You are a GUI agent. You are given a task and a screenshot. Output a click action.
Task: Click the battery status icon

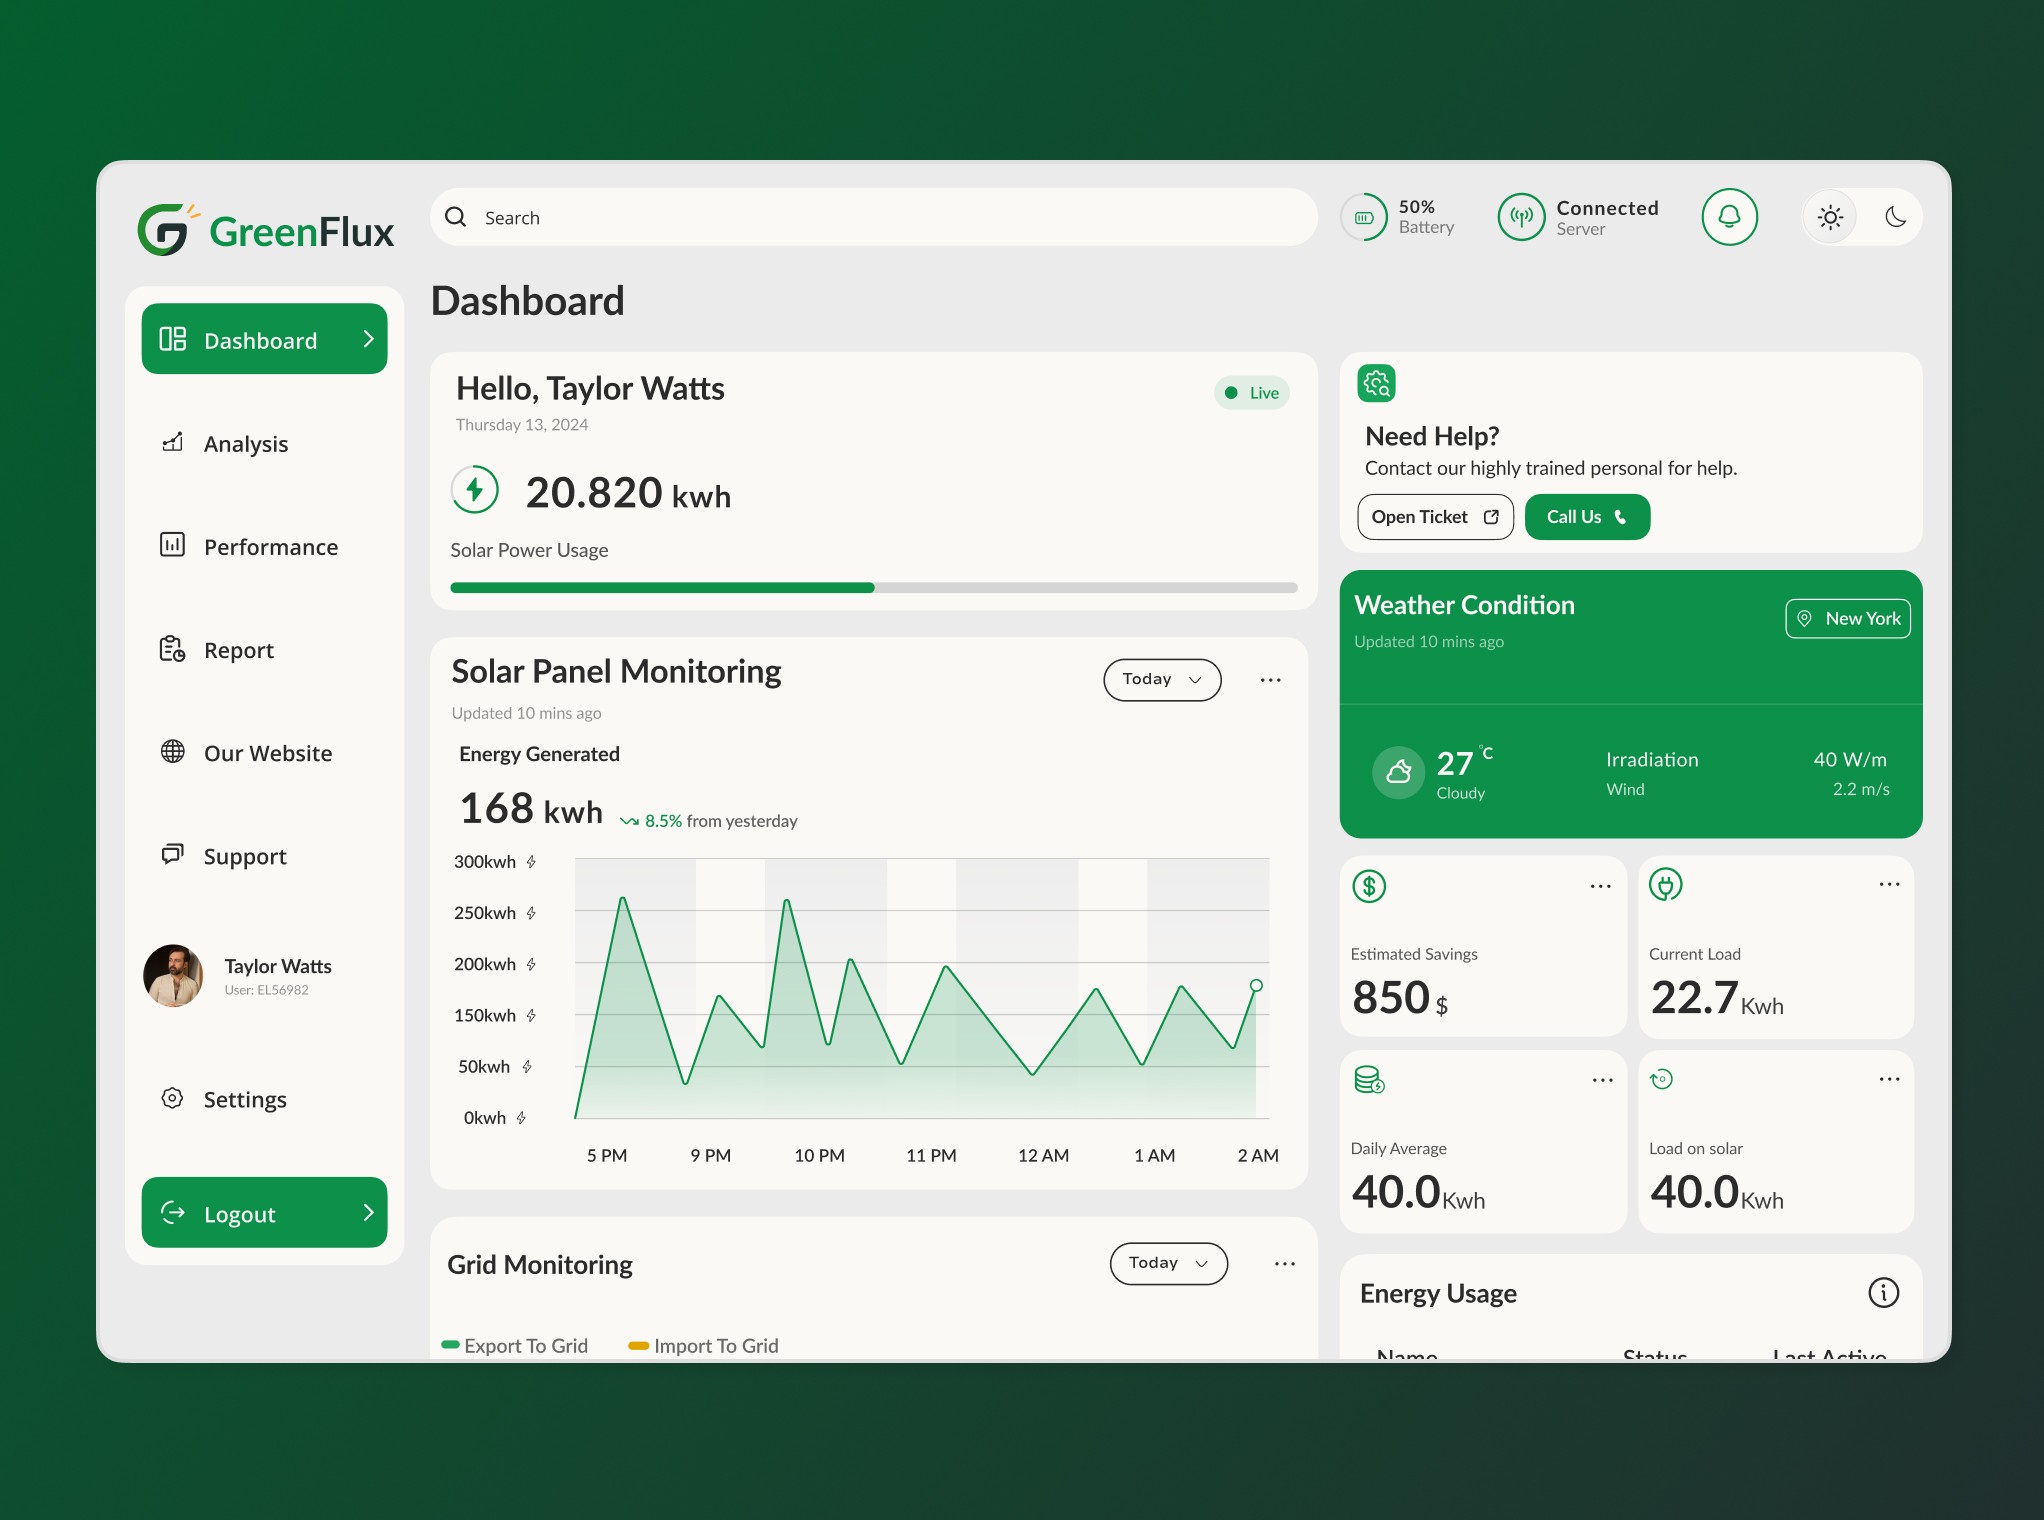point(1364,217)
